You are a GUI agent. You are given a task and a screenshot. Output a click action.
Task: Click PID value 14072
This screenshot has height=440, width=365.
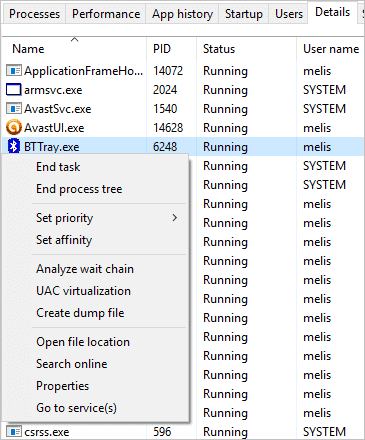[168, 71]
